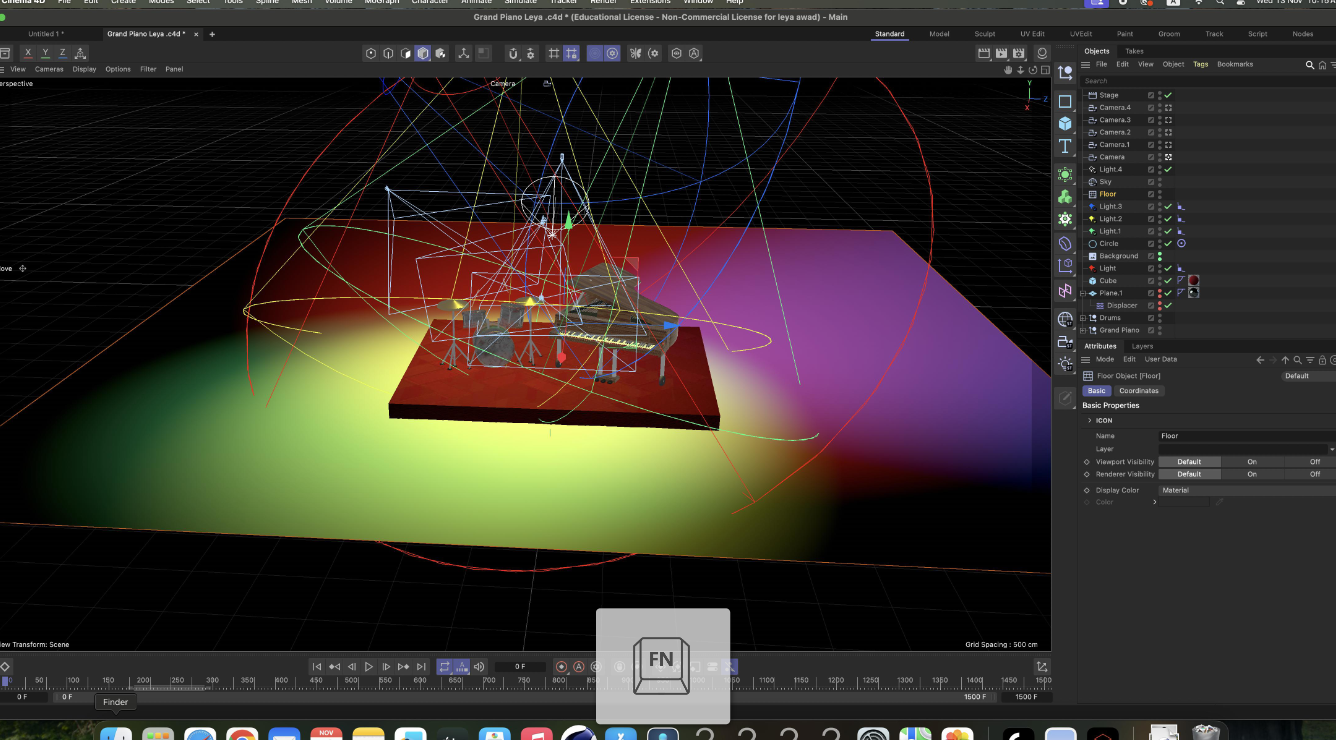Toggle Displacer enable checkmark
This screenshot has height=740, width=1336.
pos(1168,305)
